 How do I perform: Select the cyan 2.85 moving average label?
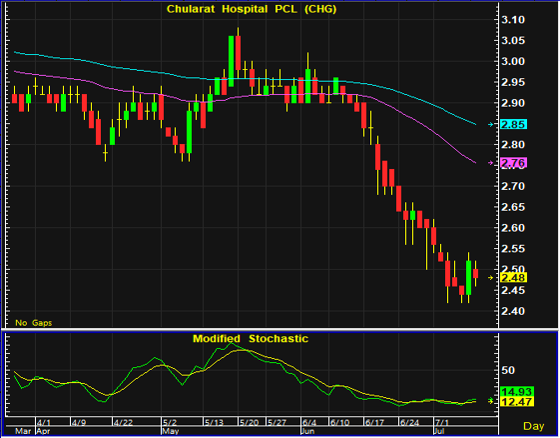514,124
